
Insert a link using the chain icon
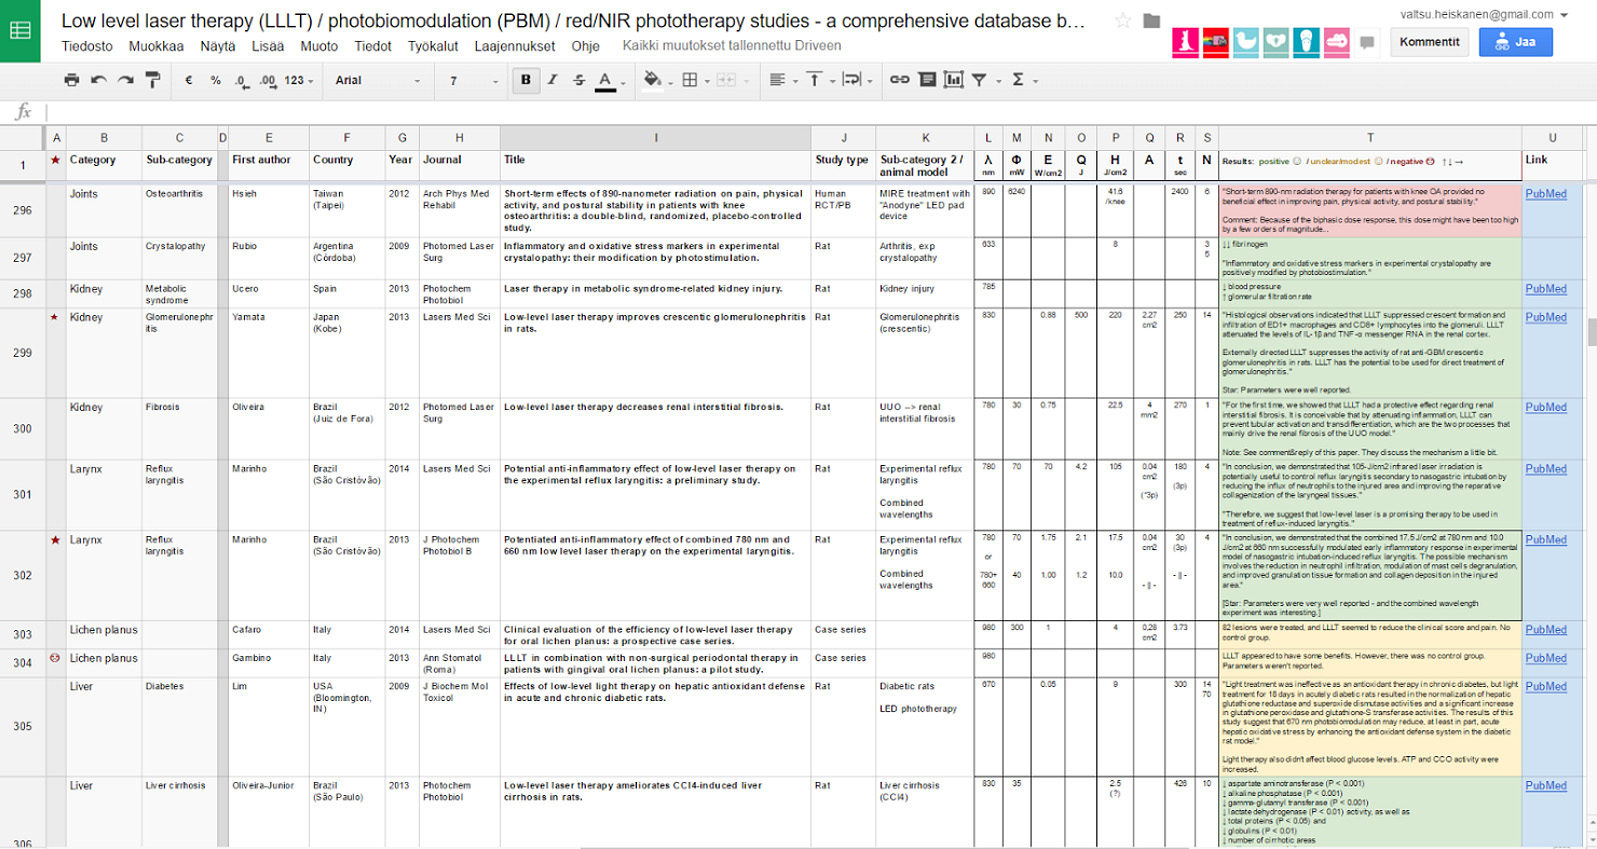[x=900, y=80]
